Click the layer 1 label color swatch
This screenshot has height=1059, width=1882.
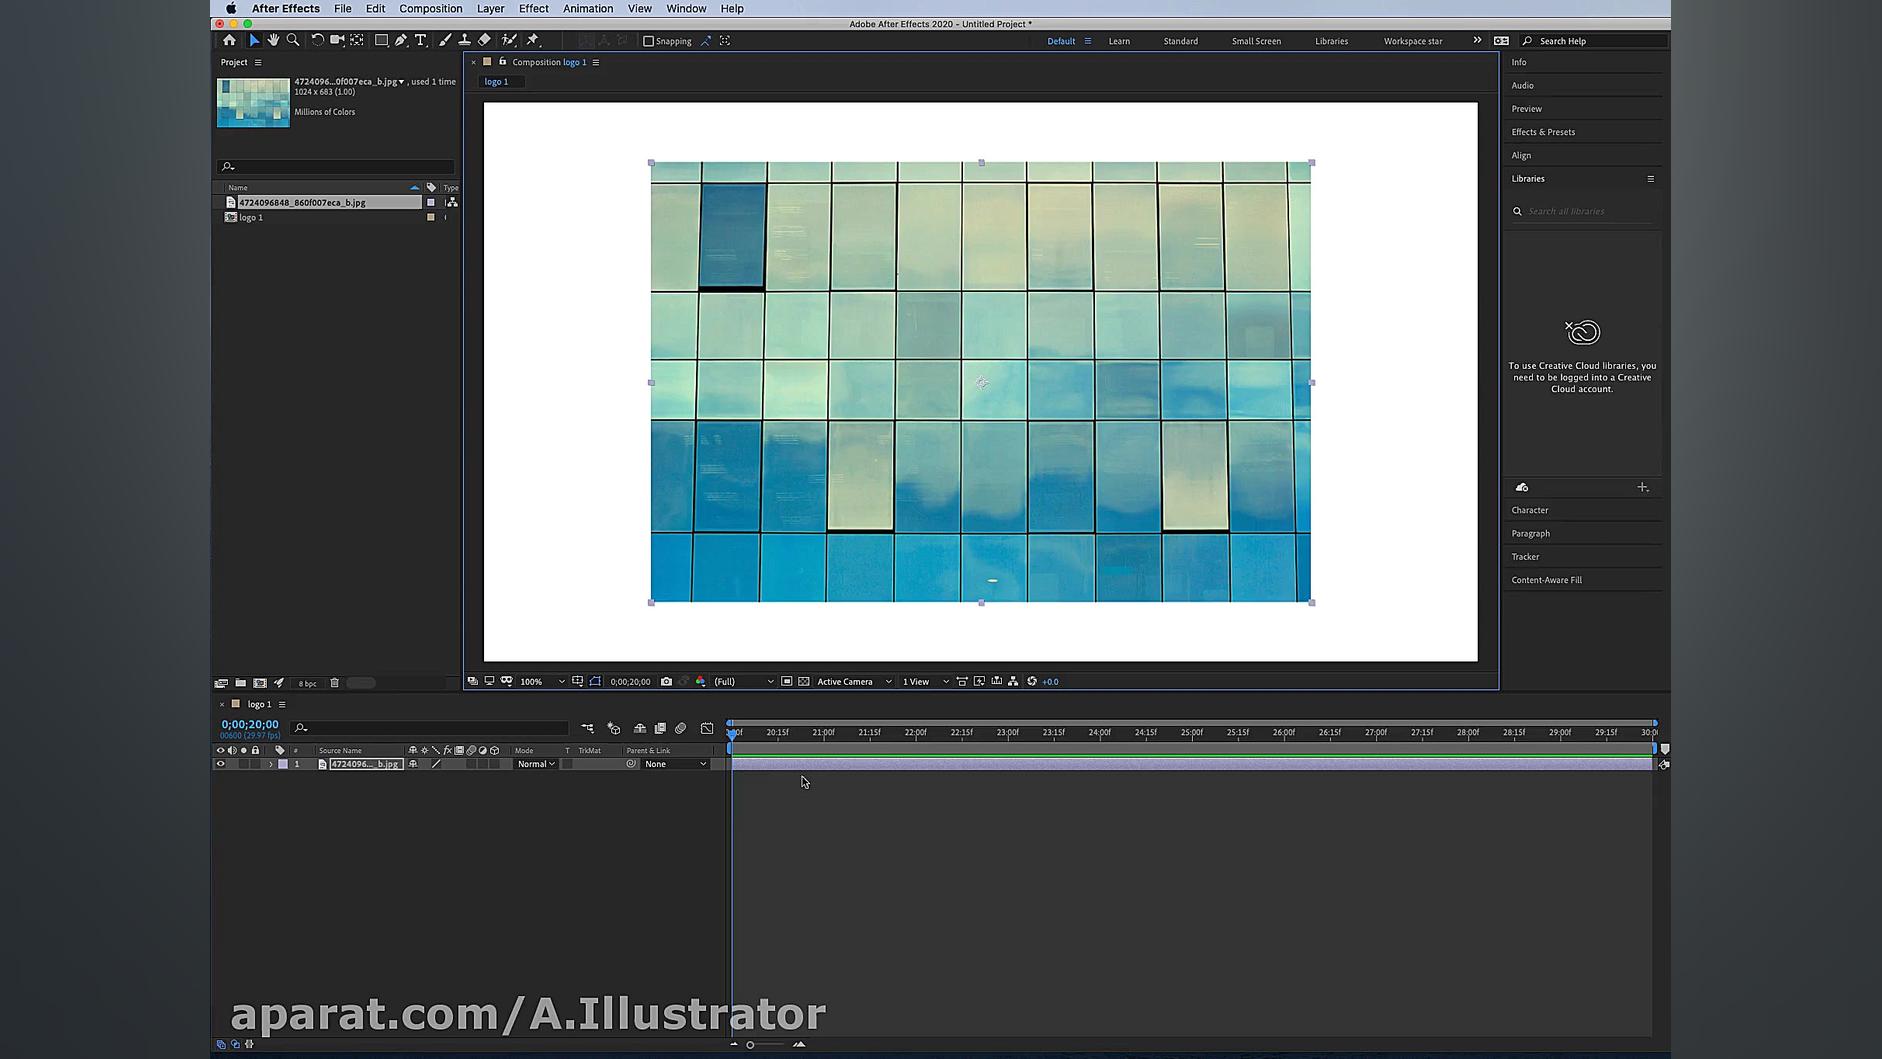(x=283, y=764)
